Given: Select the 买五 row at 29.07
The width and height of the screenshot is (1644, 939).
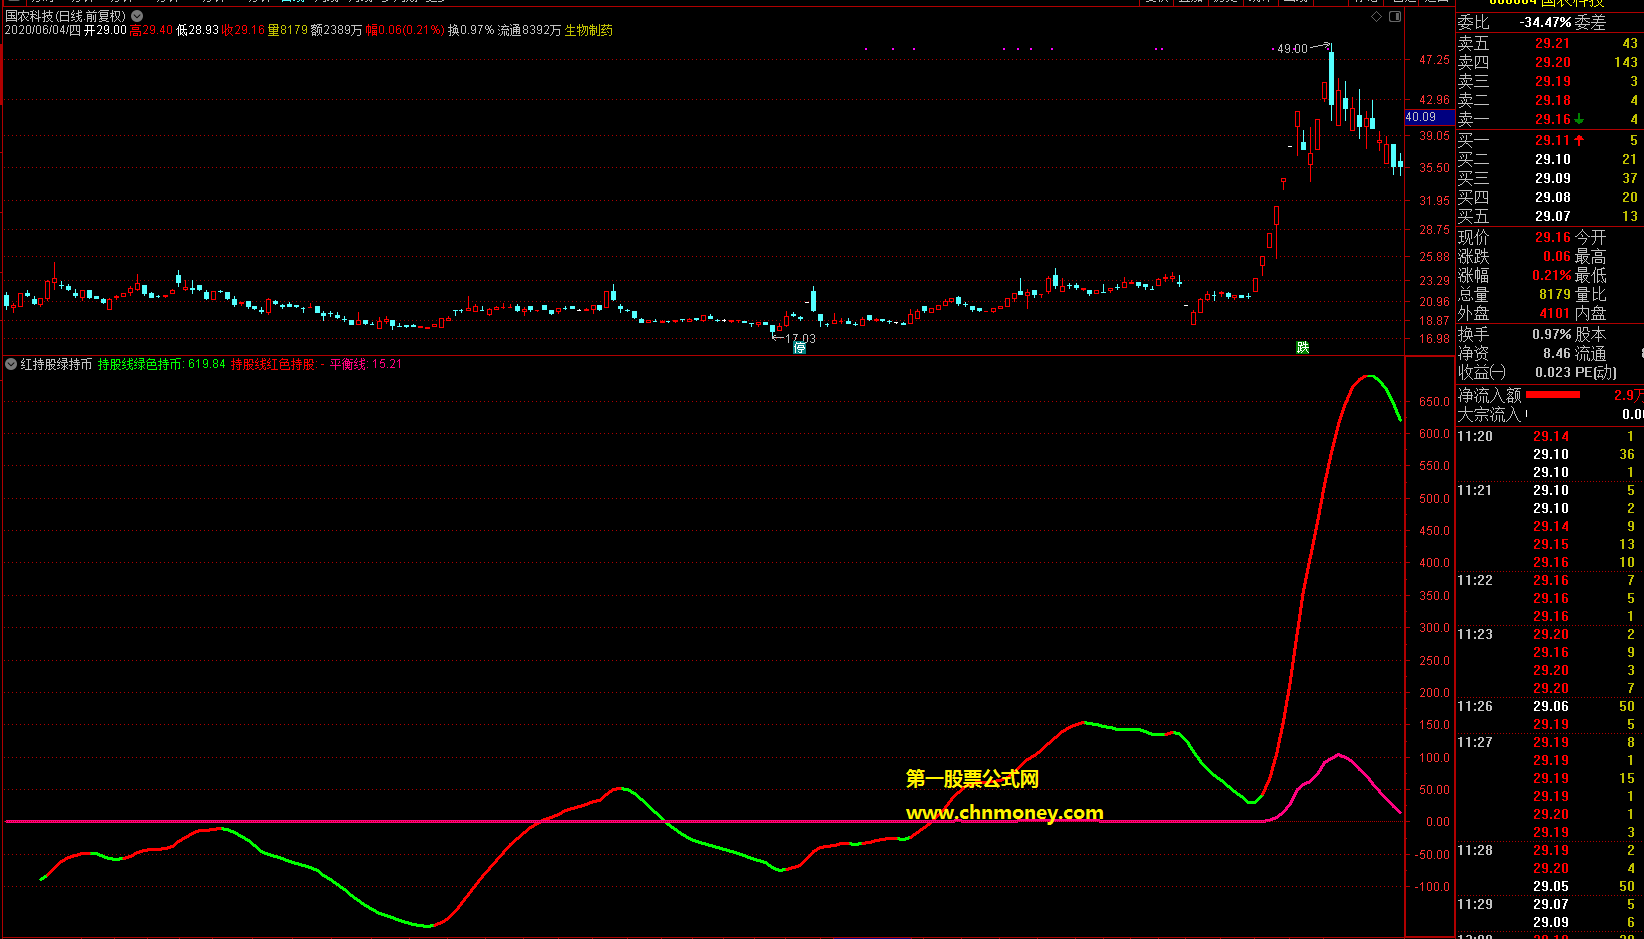Looking at the screenshot, I should coord(1548,216).
